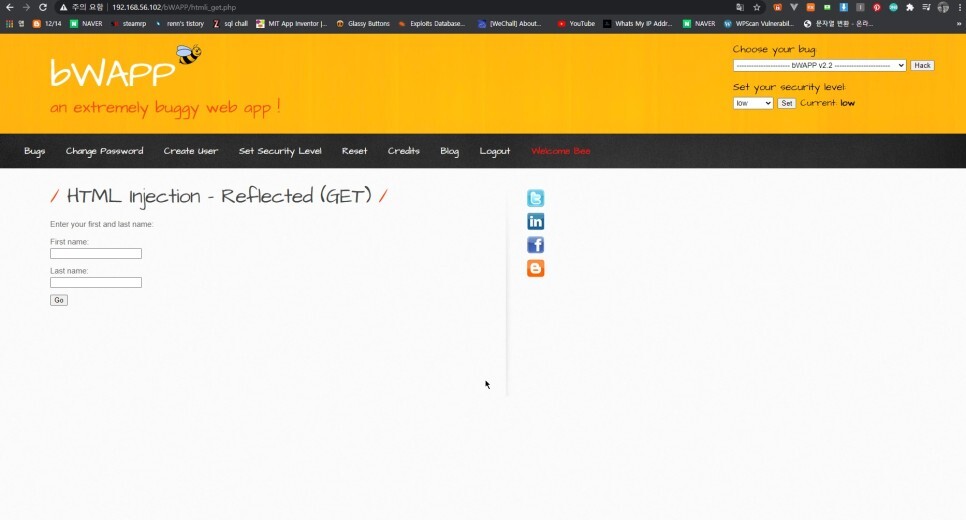The width and height of the screenshot is (966, 520).
Task: Open the Chrome extensions puzzle icon
Action: (x=909, y=7)
